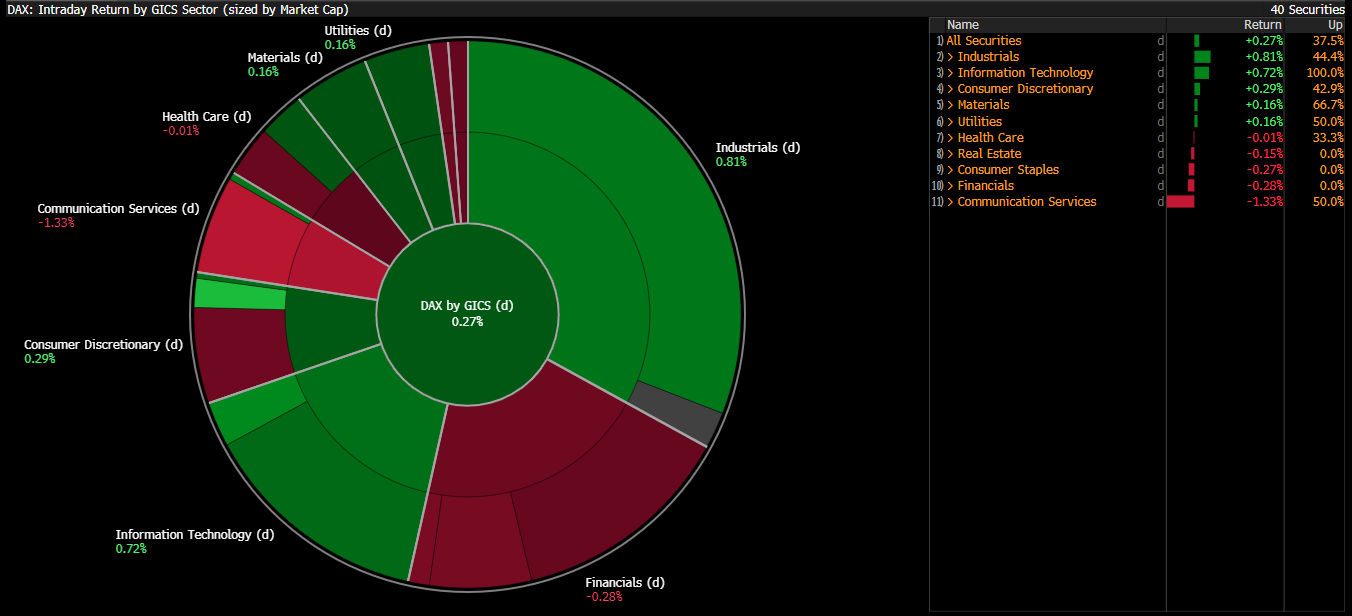Click the Industrials (d) chart label
This screenshot has width=1352, height=616.
[x=758, y=148]
